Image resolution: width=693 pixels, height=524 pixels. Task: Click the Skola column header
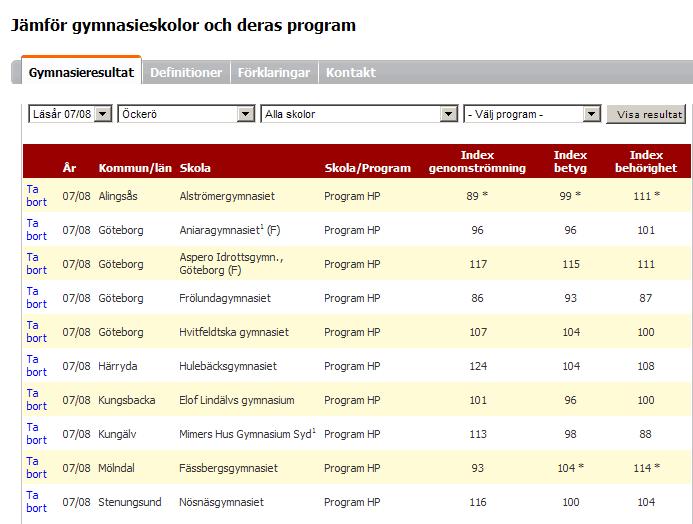tap(195, 168)
